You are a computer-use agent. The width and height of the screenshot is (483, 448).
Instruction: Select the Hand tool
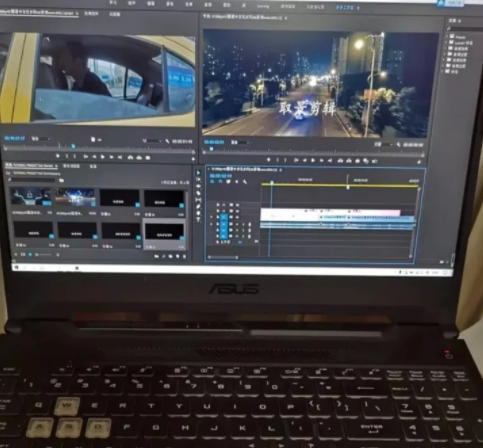[199, 213]
